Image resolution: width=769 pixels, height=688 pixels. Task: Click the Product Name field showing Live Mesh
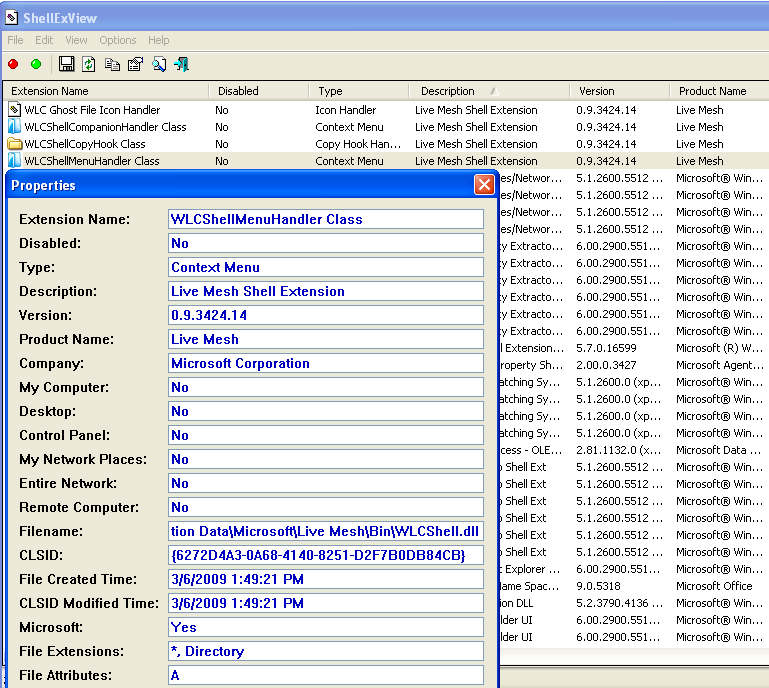[326, 339]
